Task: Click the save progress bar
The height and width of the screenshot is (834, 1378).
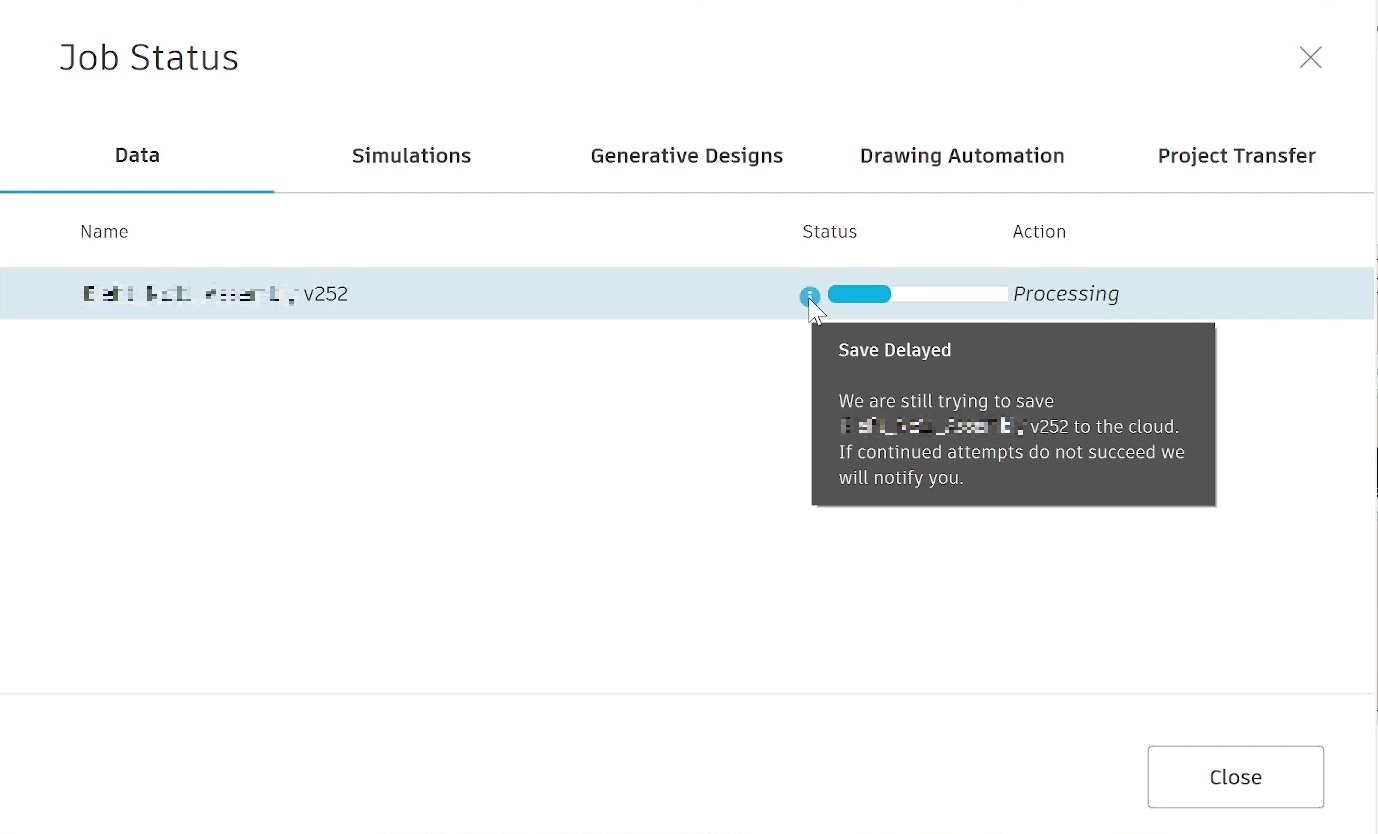Action: pyautogui.click(x=917, y=294)
